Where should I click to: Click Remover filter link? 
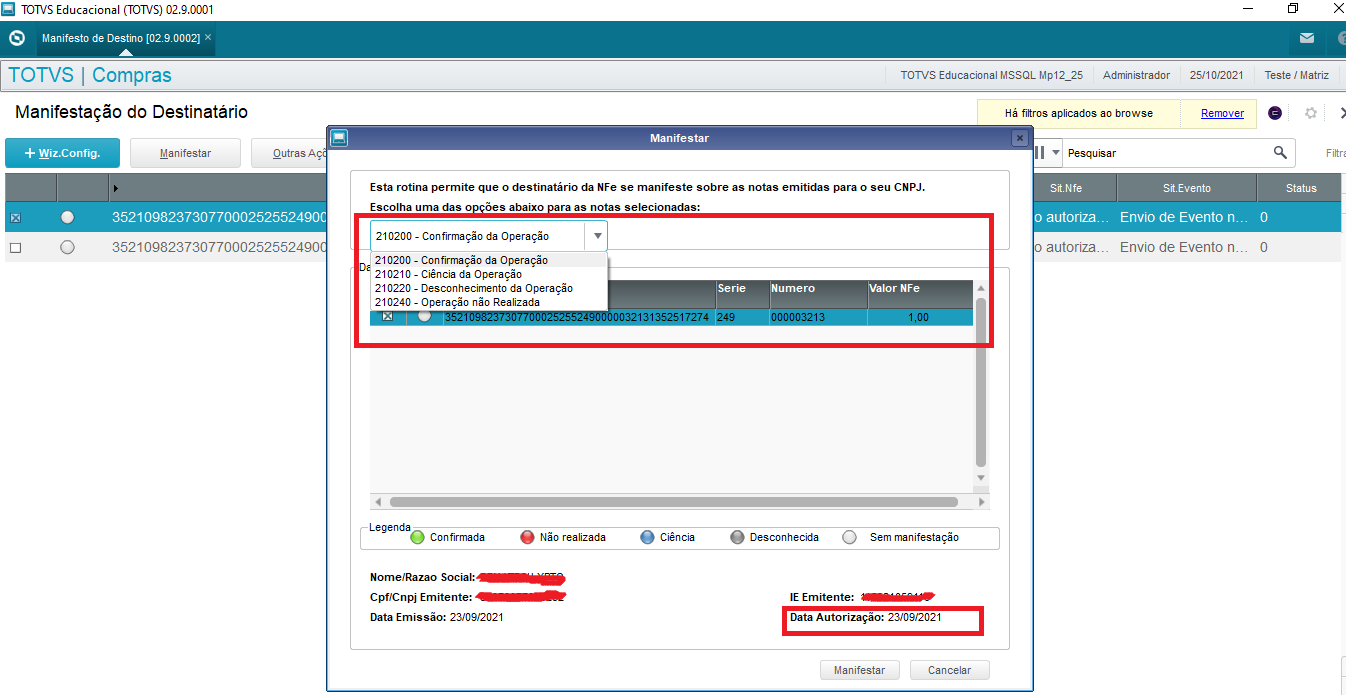[1222, 113]
